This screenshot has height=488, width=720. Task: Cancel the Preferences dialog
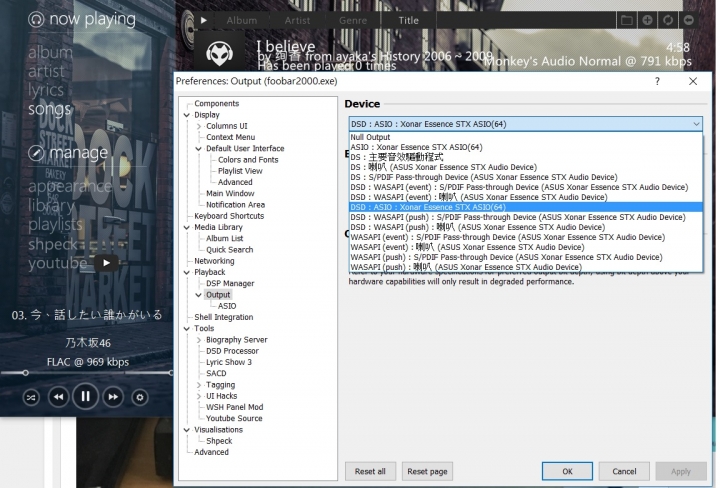624,471
